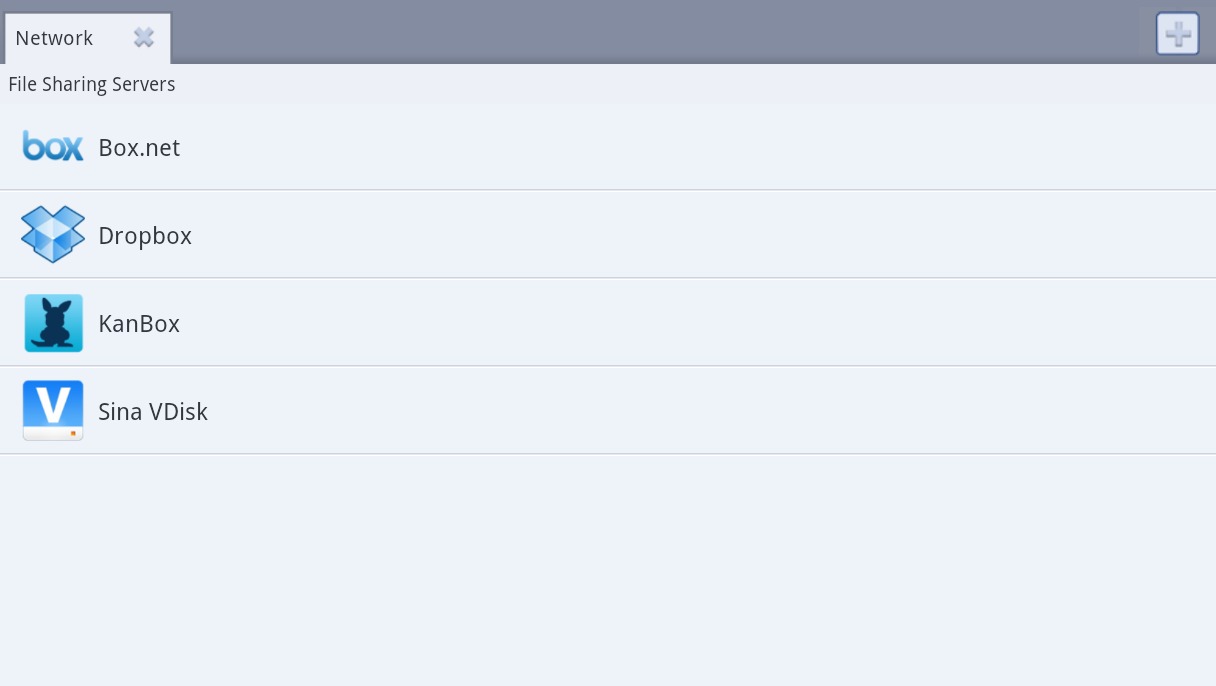Select the Sina VDisk text label
This screenshot has height=686, width=1216.
click(153, 412)
